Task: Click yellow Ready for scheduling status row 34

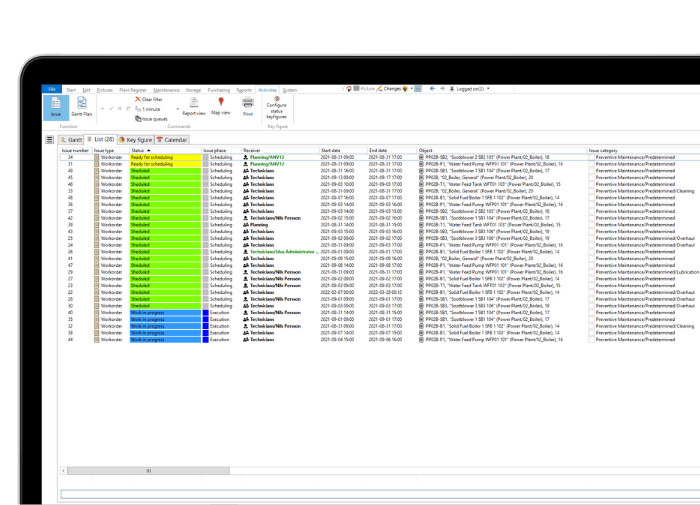Action: point(165,157)
